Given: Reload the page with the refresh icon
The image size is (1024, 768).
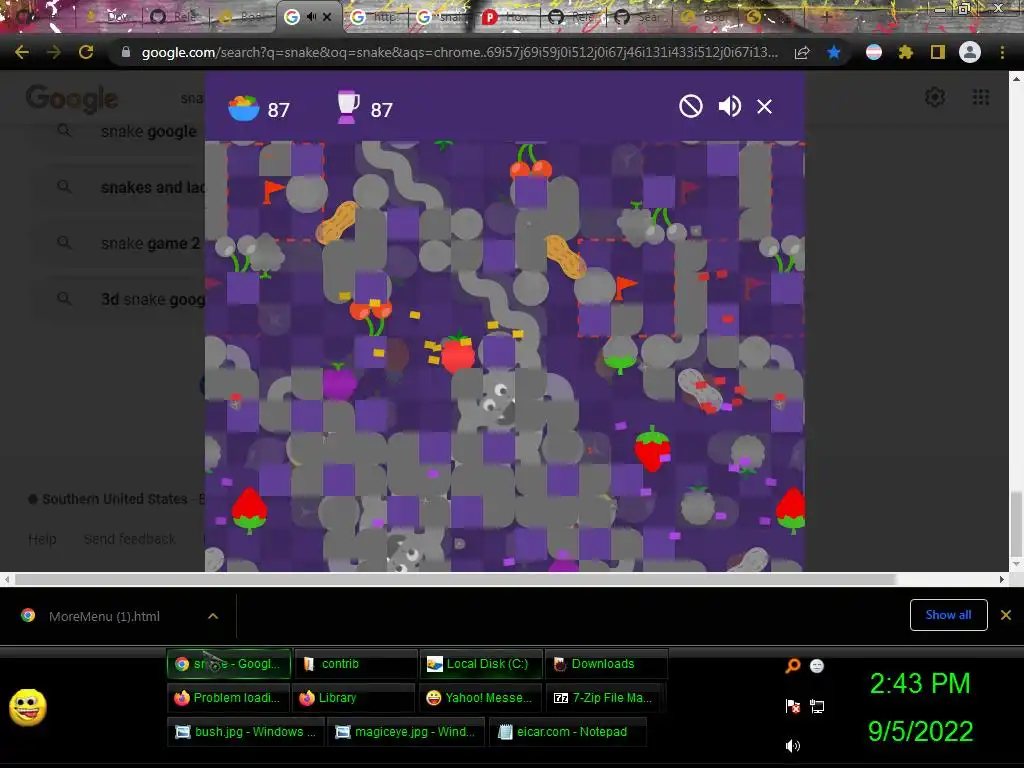Looking at the screenshot, I should (x=86, y=52).
